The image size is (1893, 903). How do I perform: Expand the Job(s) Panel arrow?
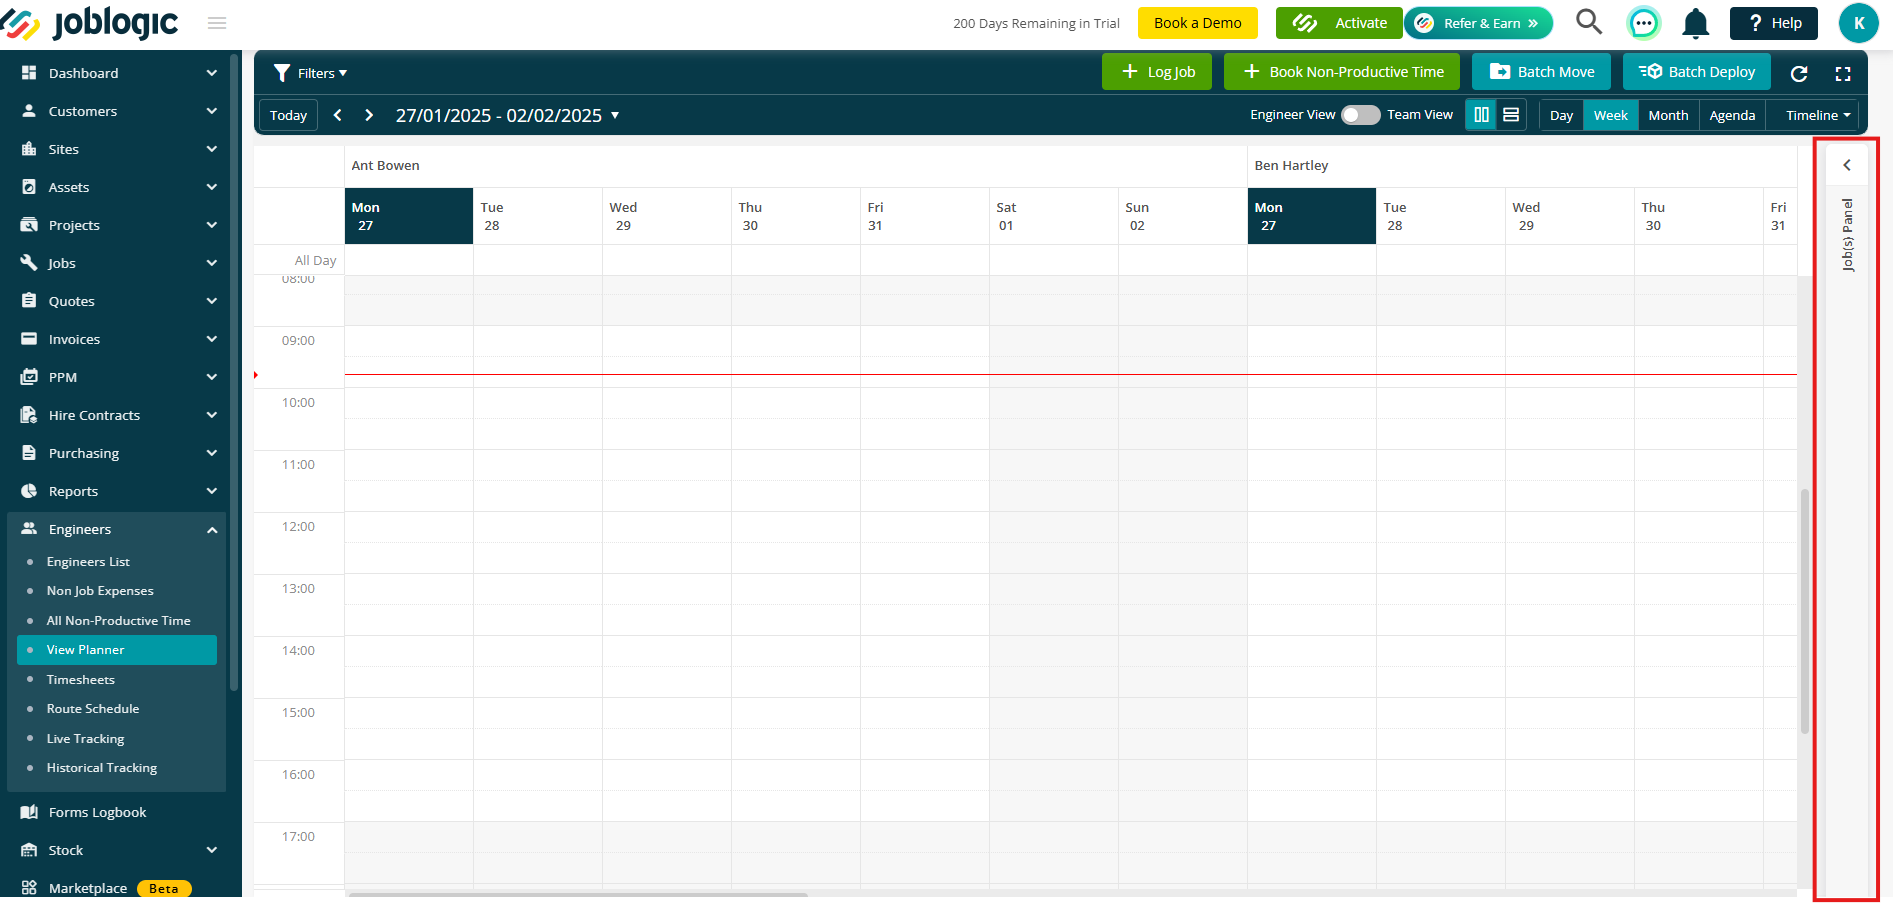[x=1847, y=165]
